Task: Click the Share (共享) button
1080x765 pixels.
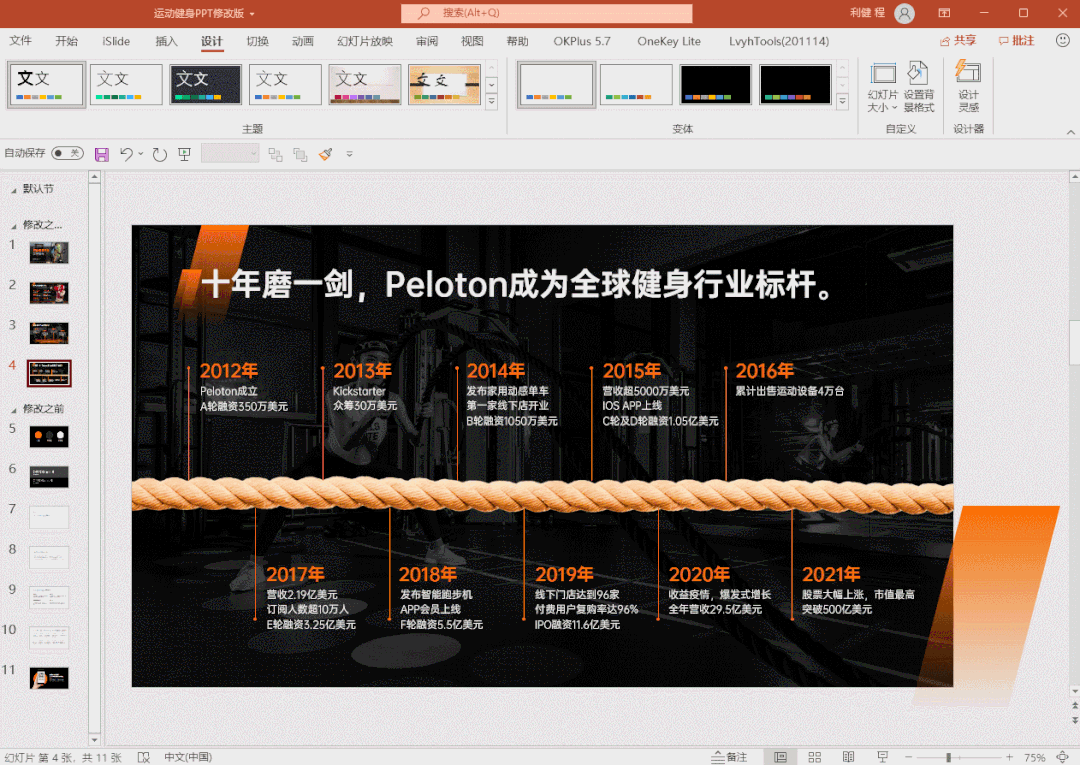Action: (958, 41)
